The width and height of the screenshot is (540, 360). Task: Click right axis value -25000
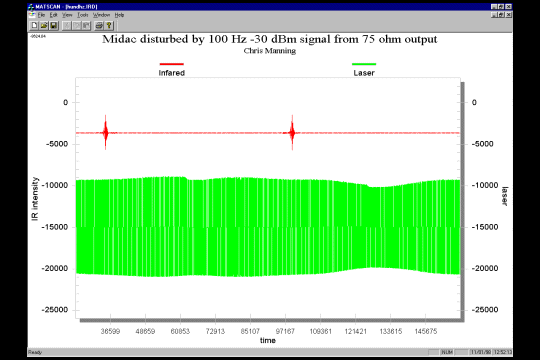[485, 310]
